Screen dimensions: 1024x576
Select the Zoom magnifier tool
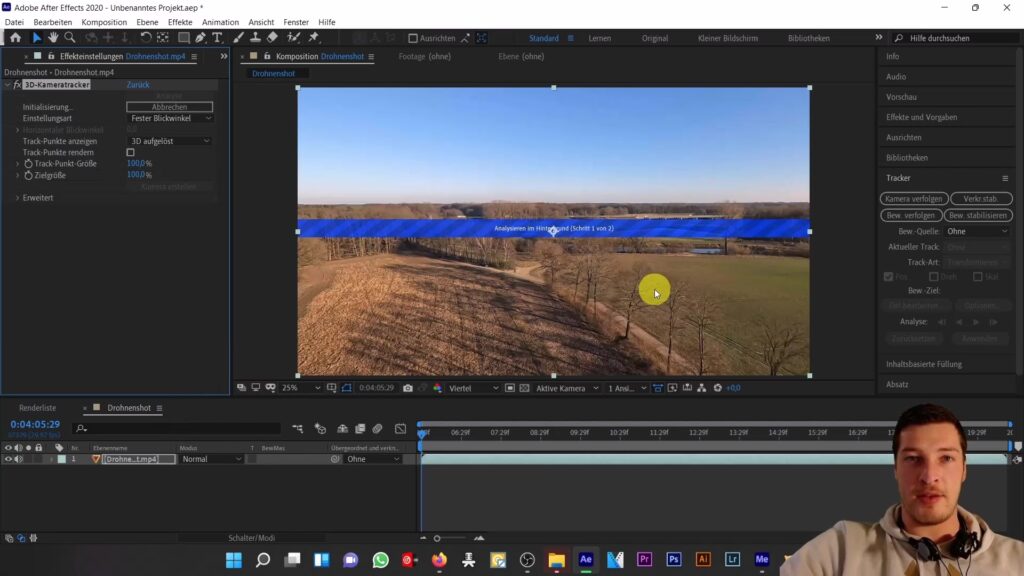click(x=69, y=38)
